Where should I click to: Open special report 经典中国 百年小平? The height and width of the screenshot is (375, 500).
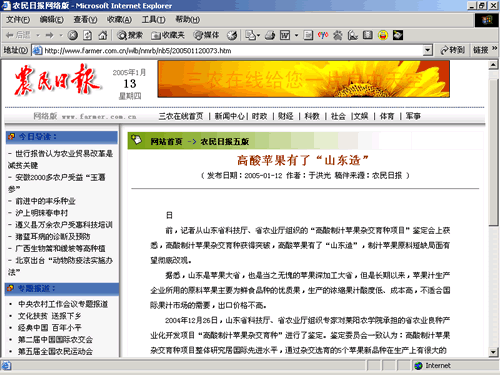[x=50, y=328]
